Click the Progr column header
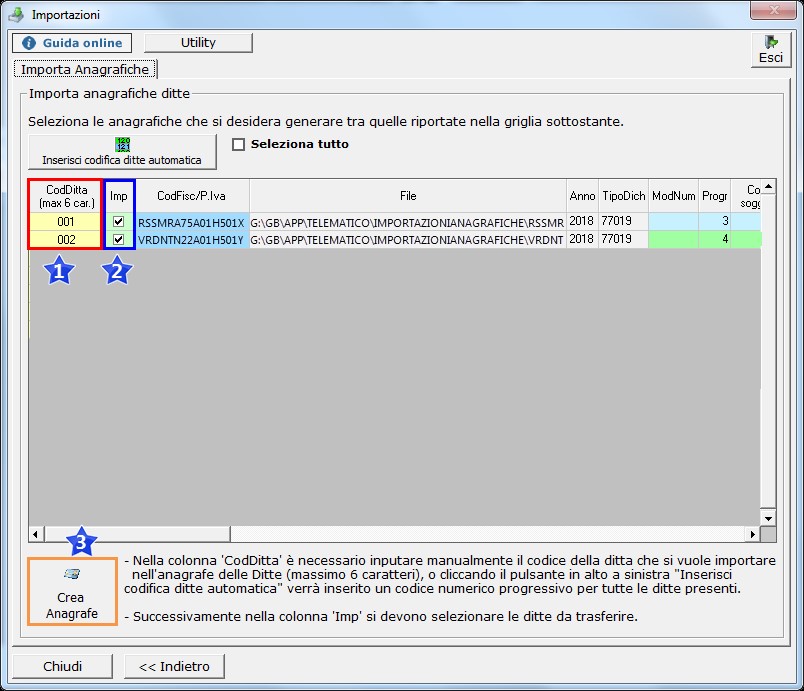Screen dimensions: 804x691 pos(715,196)
